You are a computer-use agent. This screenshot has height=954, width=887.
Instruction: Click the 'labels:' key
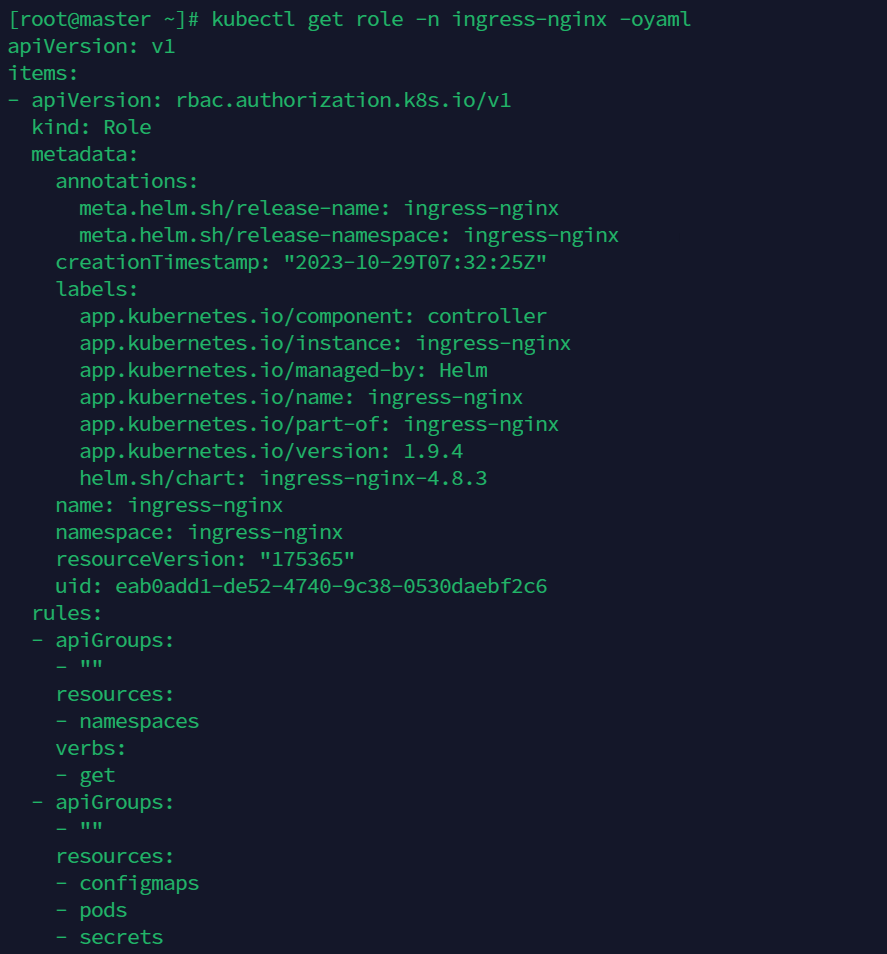click(x=96, y=289)
